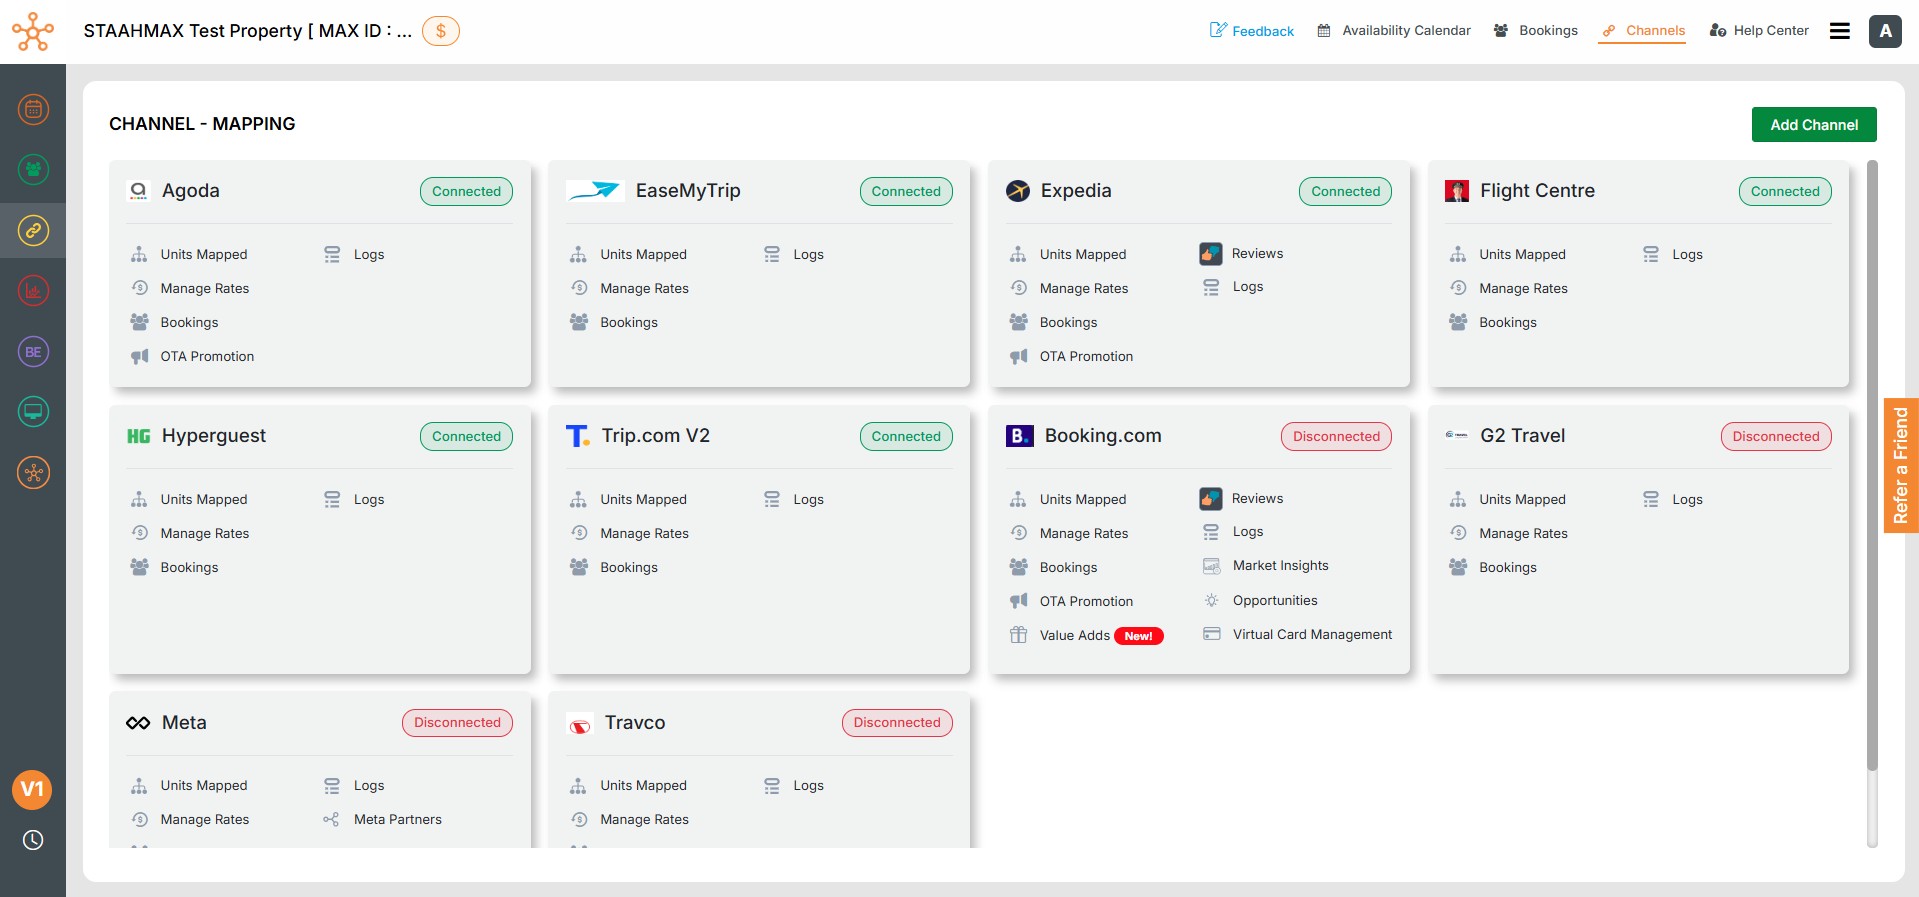Image resolution: width=1919 pixels, height=897 pixels.
Task: Open the Refer a Friend side tab
Action: coord(1901,465)
